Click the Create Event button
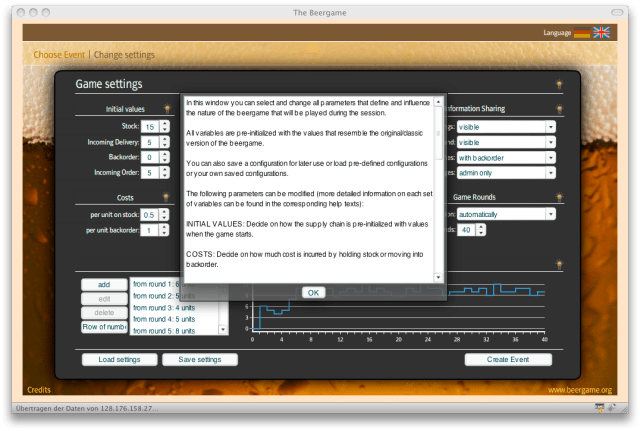The image size is (640, 431). click(508, 360)
